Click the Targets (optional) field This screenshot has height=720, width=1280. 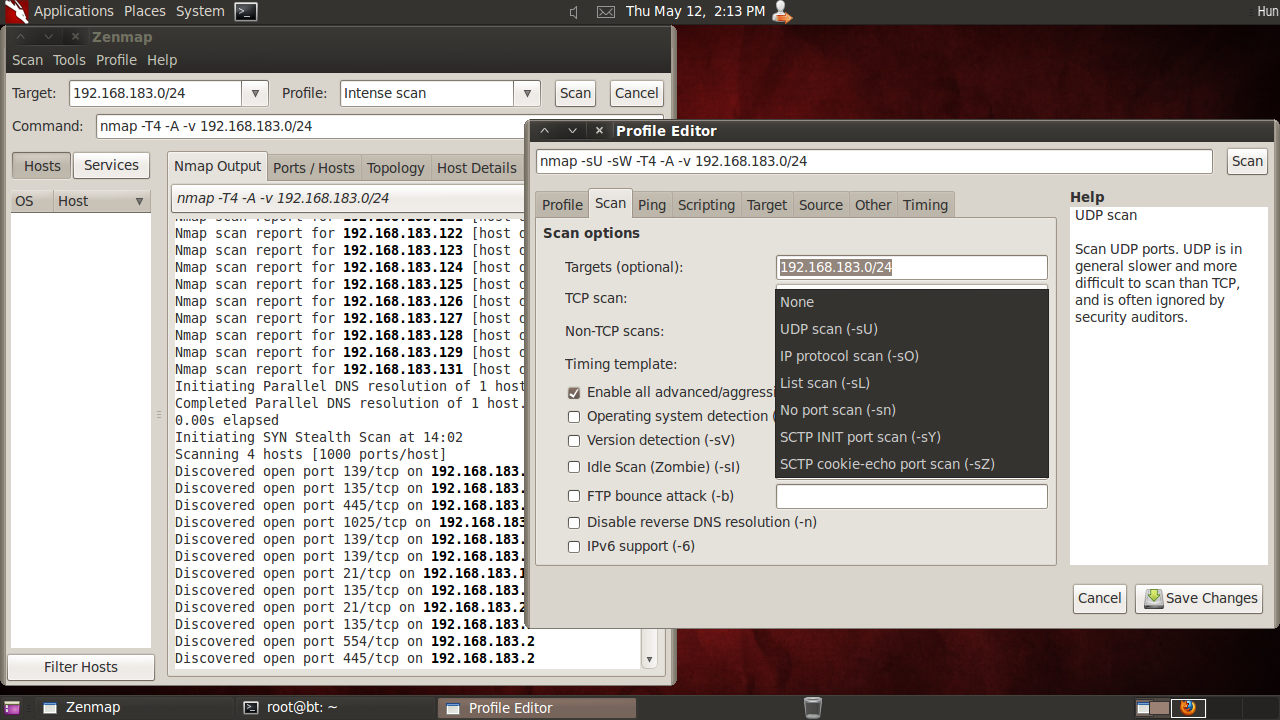point(912,267)
